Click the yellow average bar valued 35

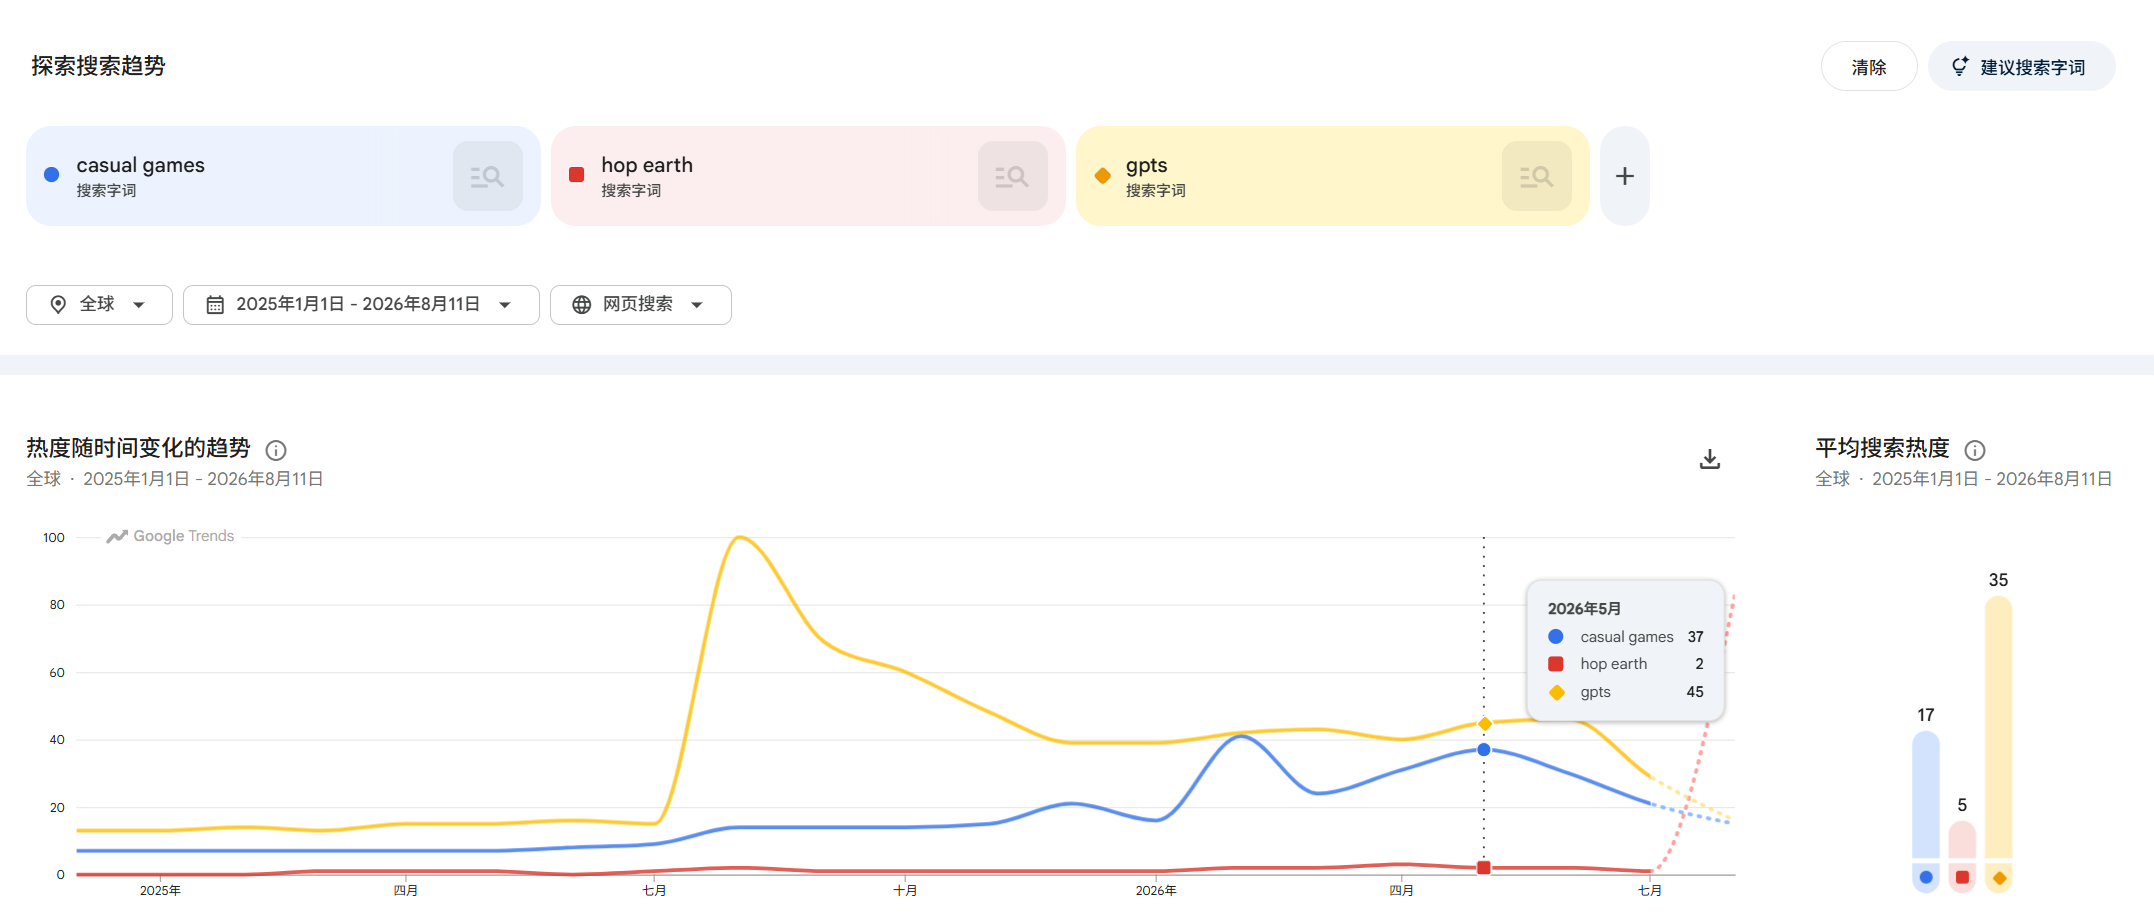click(x=1999, y=727)
